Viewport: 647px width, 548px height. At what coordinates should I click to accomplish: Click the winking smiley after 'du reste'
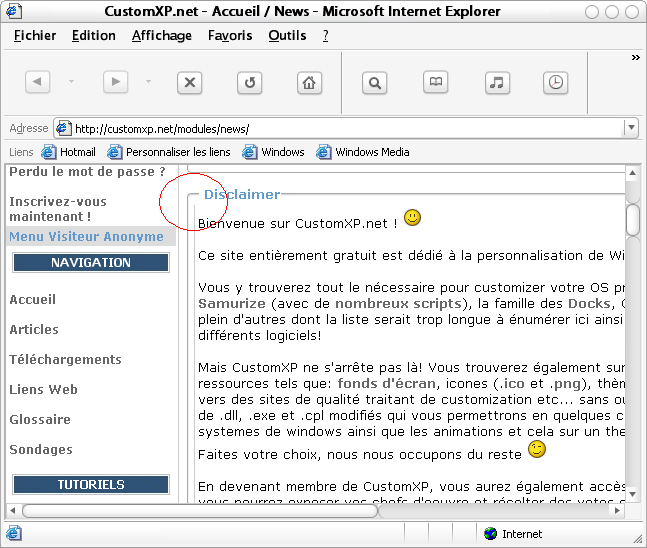click(x=537, y=449)
